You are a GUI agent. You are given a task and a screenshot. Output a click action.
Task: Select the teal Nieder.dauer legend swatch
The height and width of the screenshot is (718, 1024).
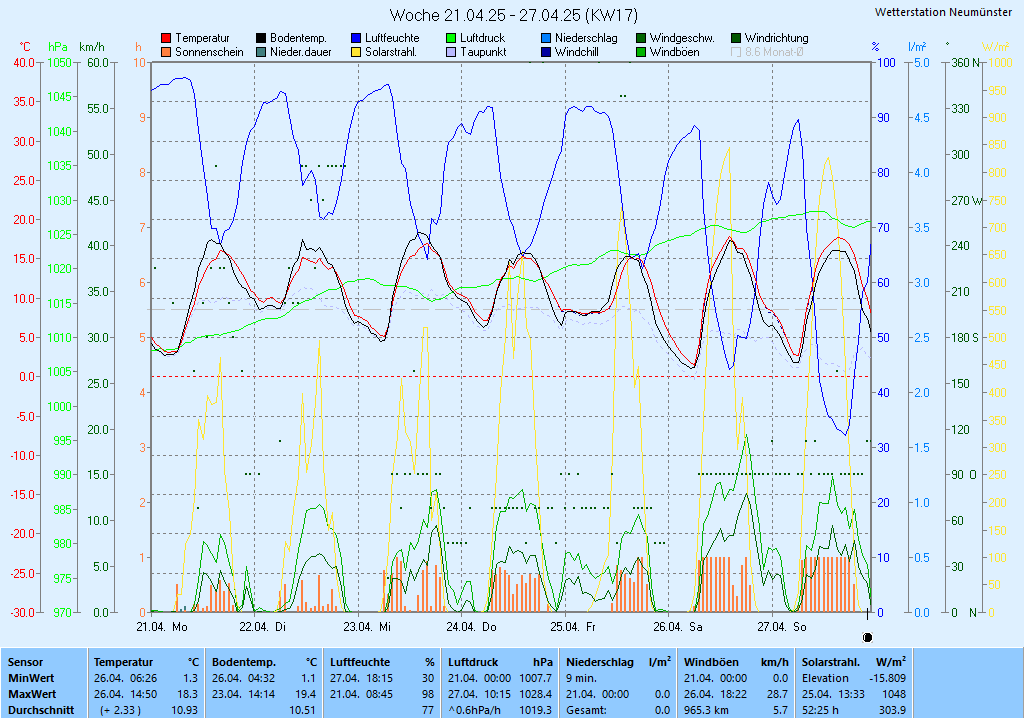click(261, 52)
